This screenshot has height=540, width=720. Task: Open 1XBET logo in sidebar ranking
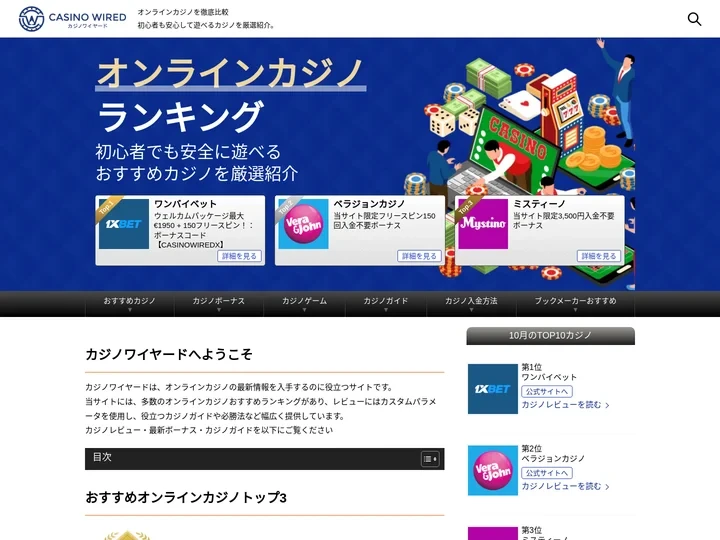[492, 389]
